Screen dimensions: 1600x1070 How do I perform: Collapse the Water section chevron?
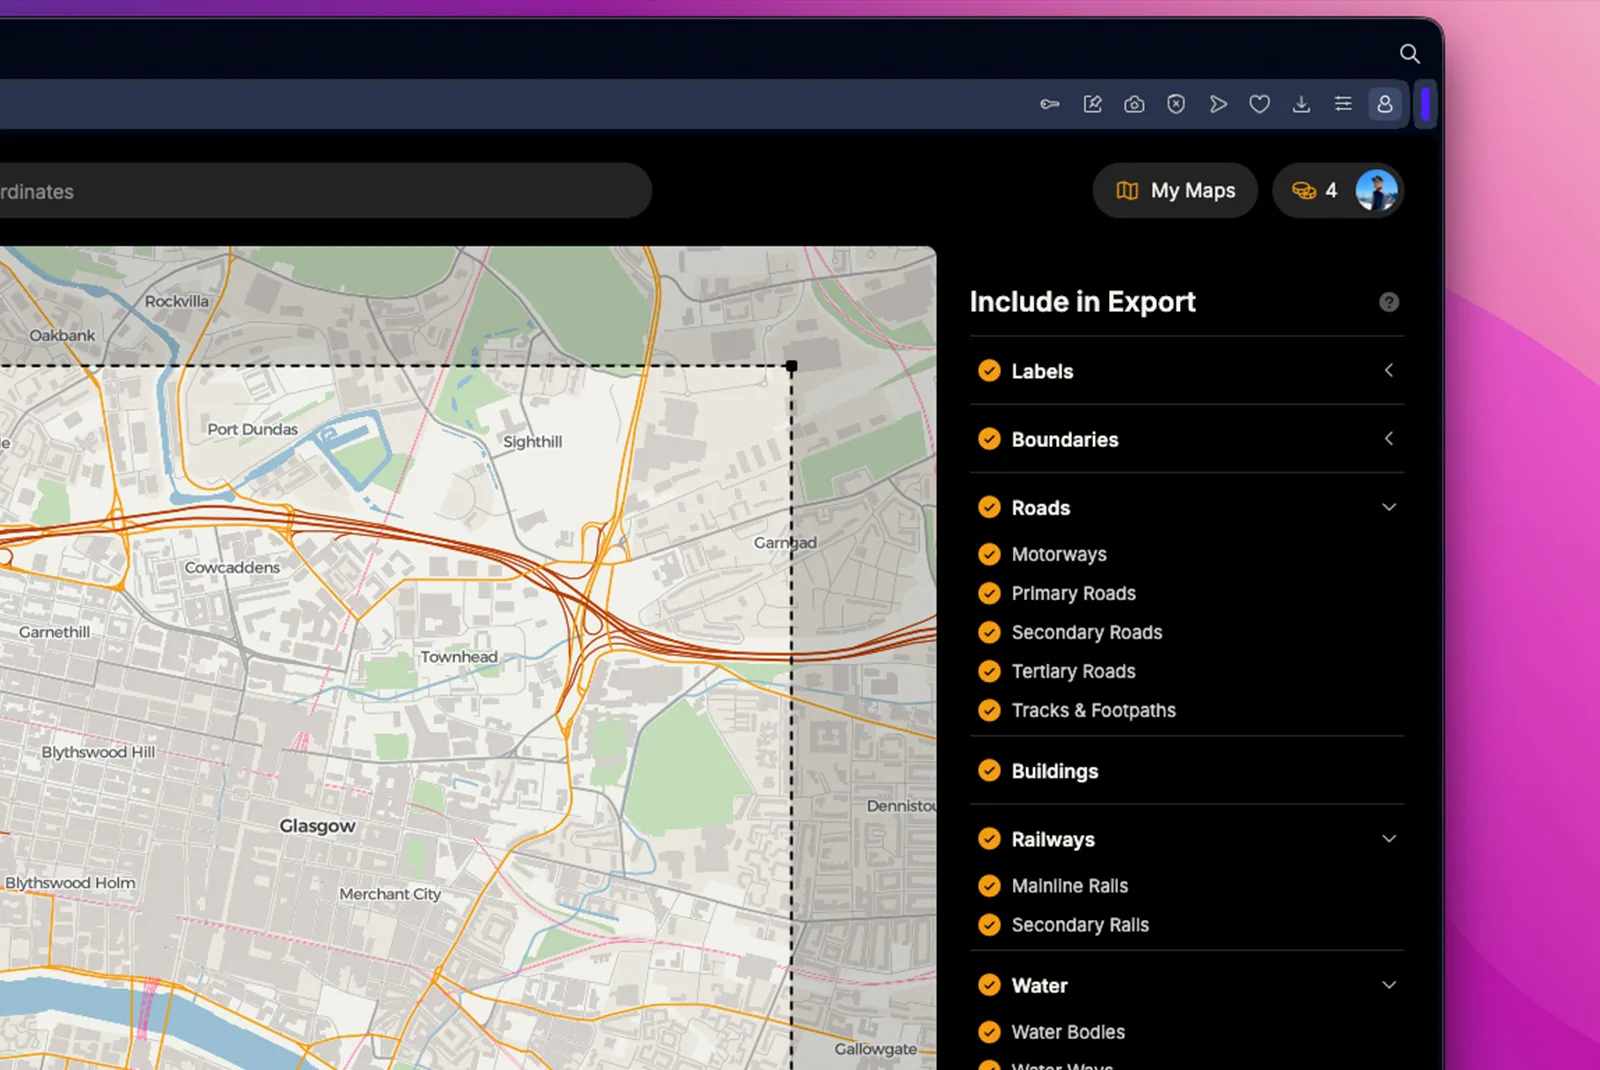[1389, 985]
